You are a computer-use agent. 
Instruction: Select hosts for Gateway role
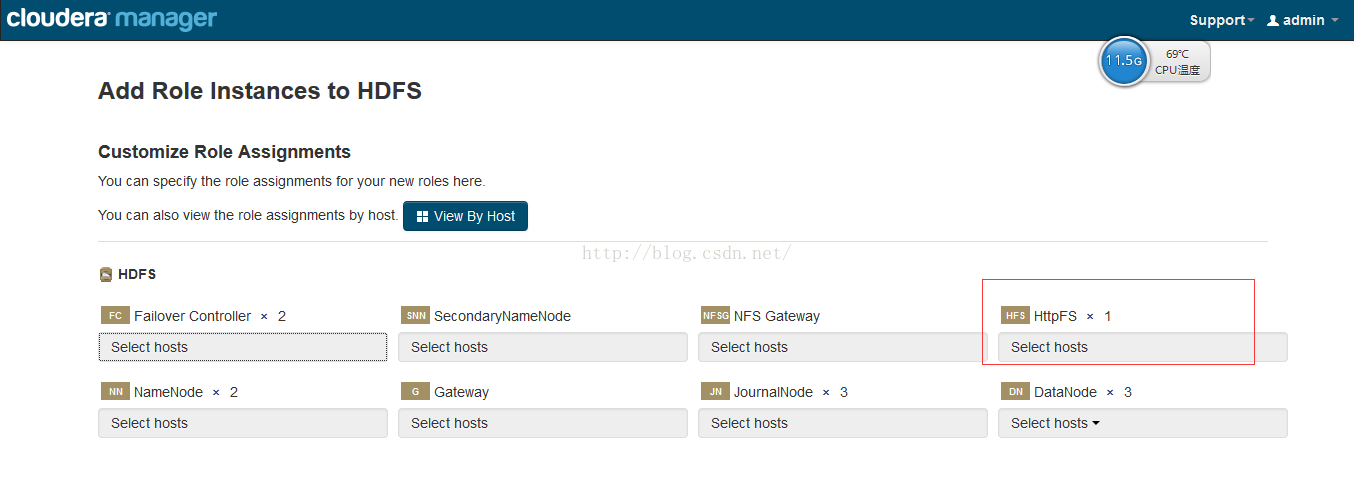click(543, 423)
